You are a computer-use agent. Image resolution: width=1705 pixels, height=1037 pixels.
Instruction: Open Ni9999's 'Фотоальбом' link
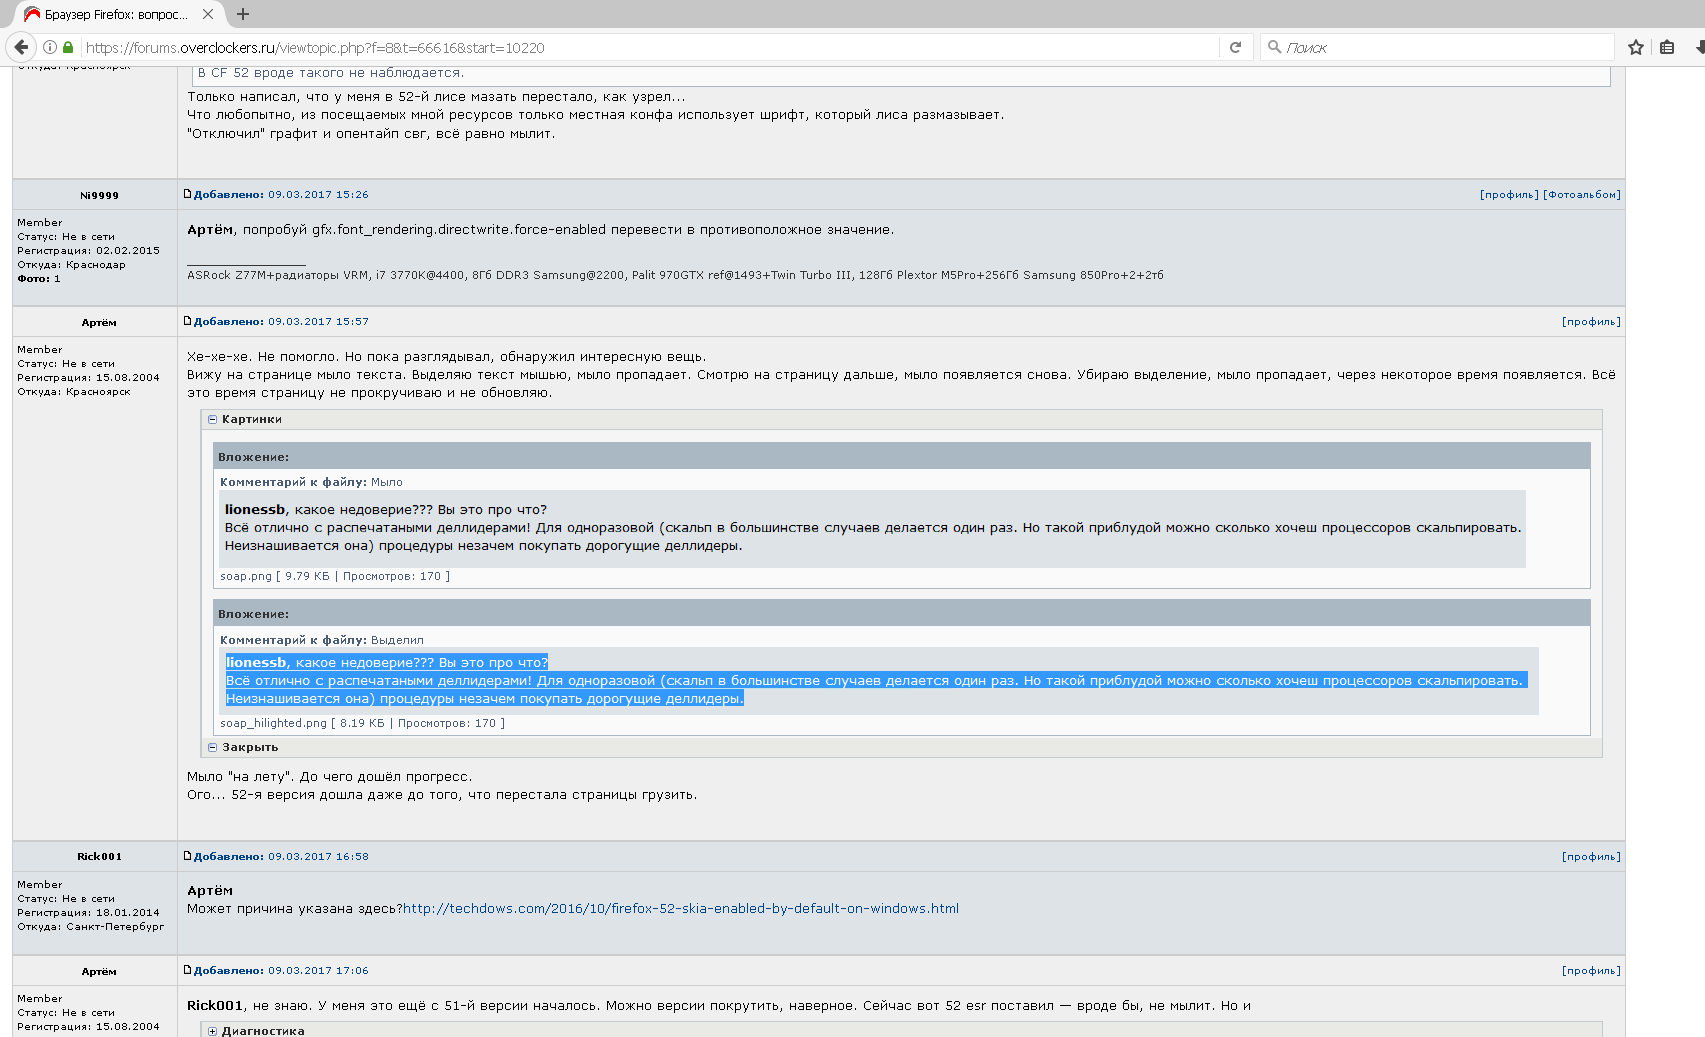(x=1582, y=195)
